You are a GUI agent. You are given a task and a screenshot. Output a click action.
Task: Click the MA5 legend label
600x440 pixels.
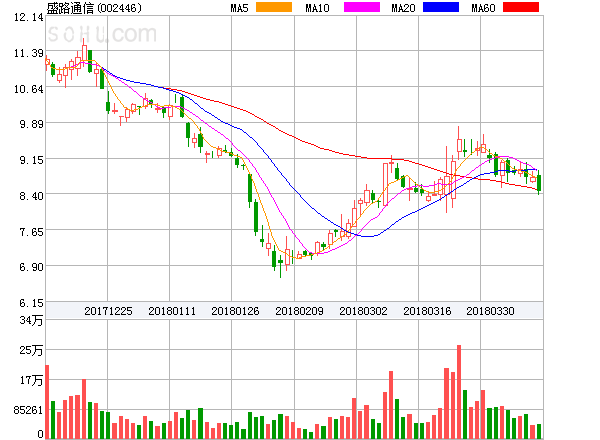pyautogui.click(x=240, y=8)
